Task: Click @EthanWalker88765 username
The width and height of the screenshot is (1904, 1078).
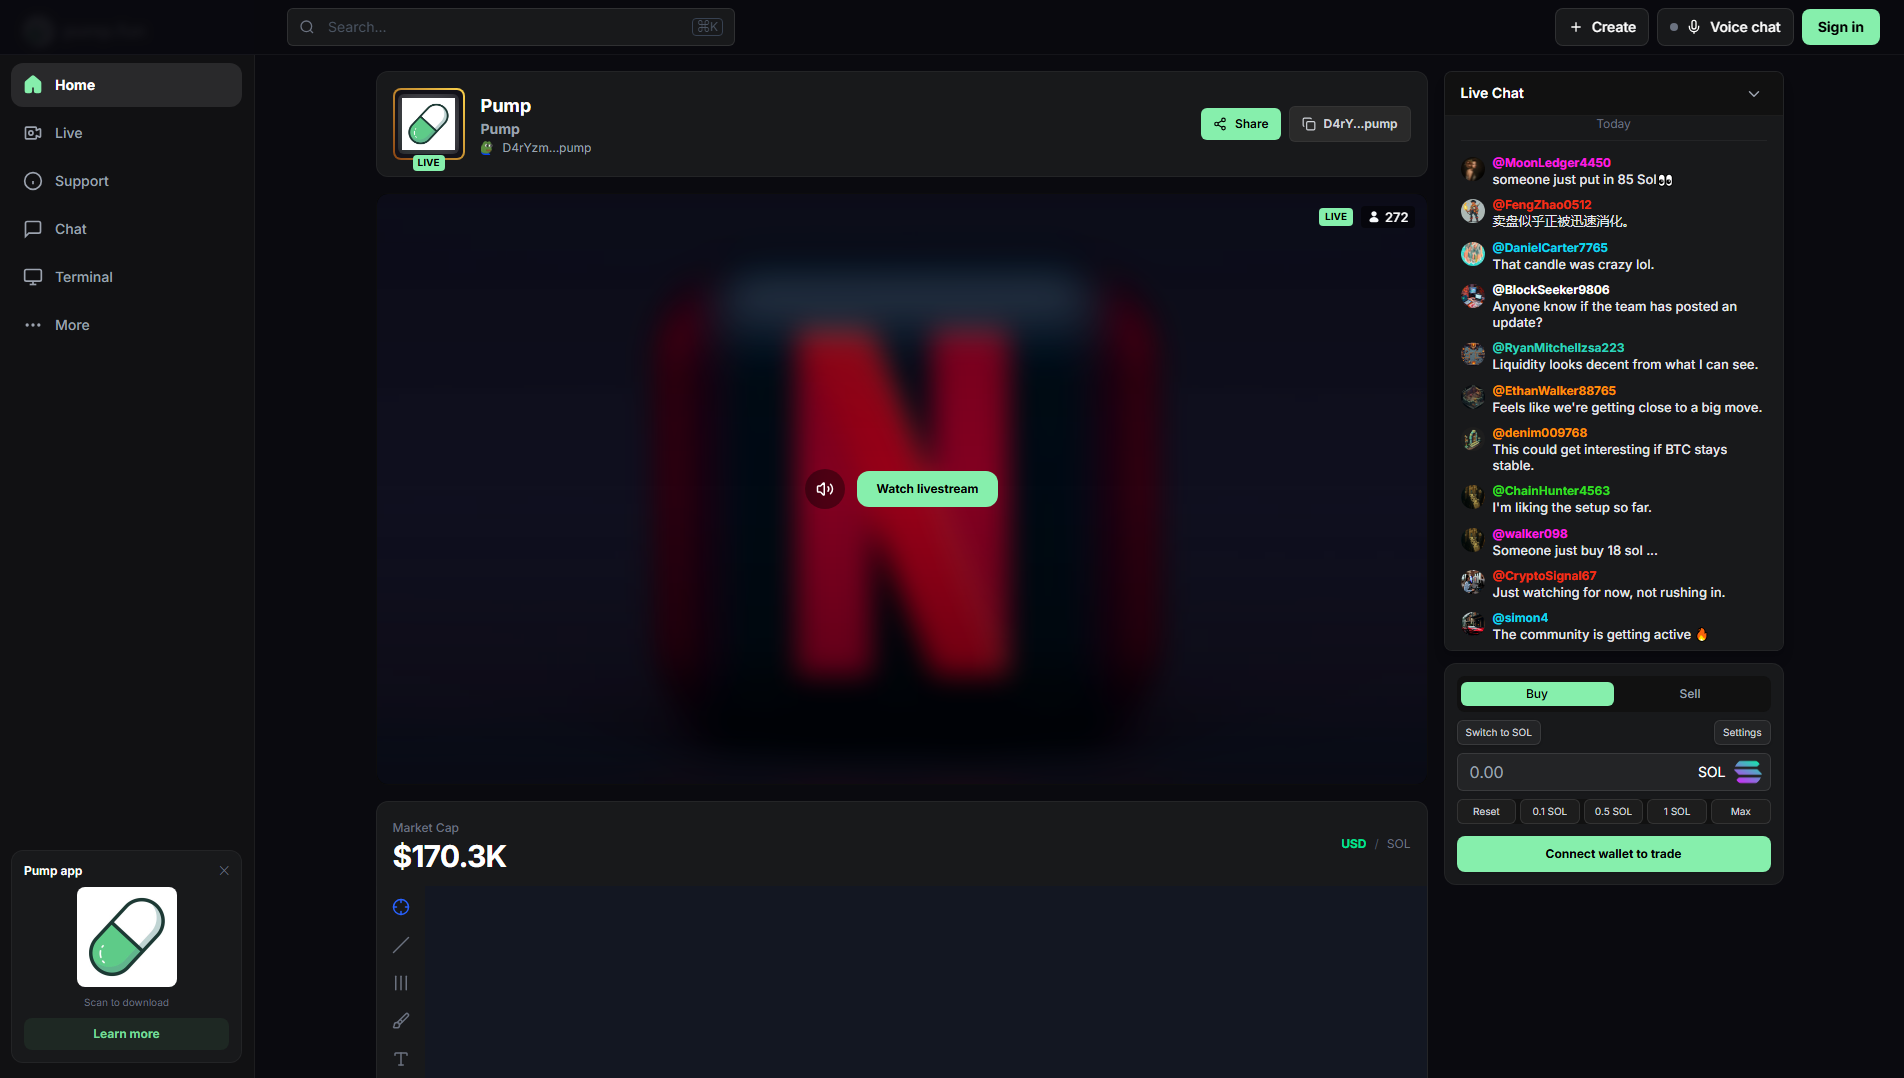Action: (1554, 391)
